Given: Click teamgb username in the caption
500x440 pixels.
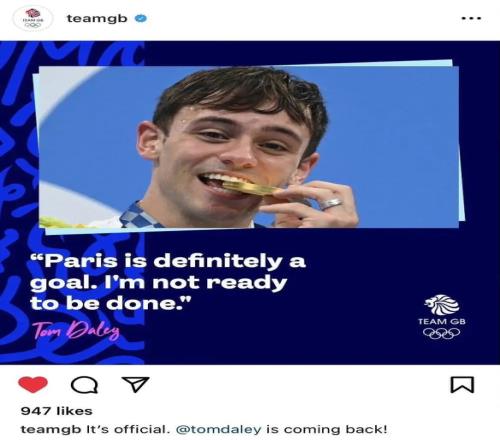Looking at the screenshot, I should click(x=51, y=429).
